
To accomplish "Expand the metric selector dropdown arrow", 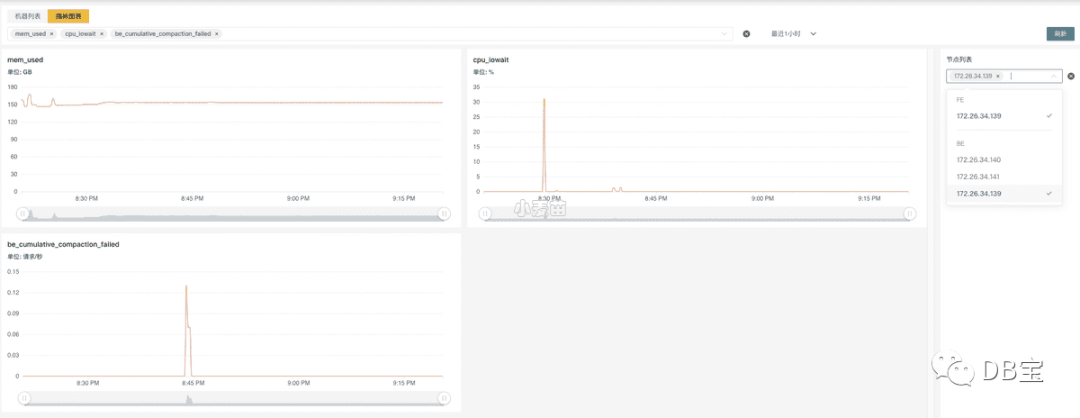I will (724, 34).
